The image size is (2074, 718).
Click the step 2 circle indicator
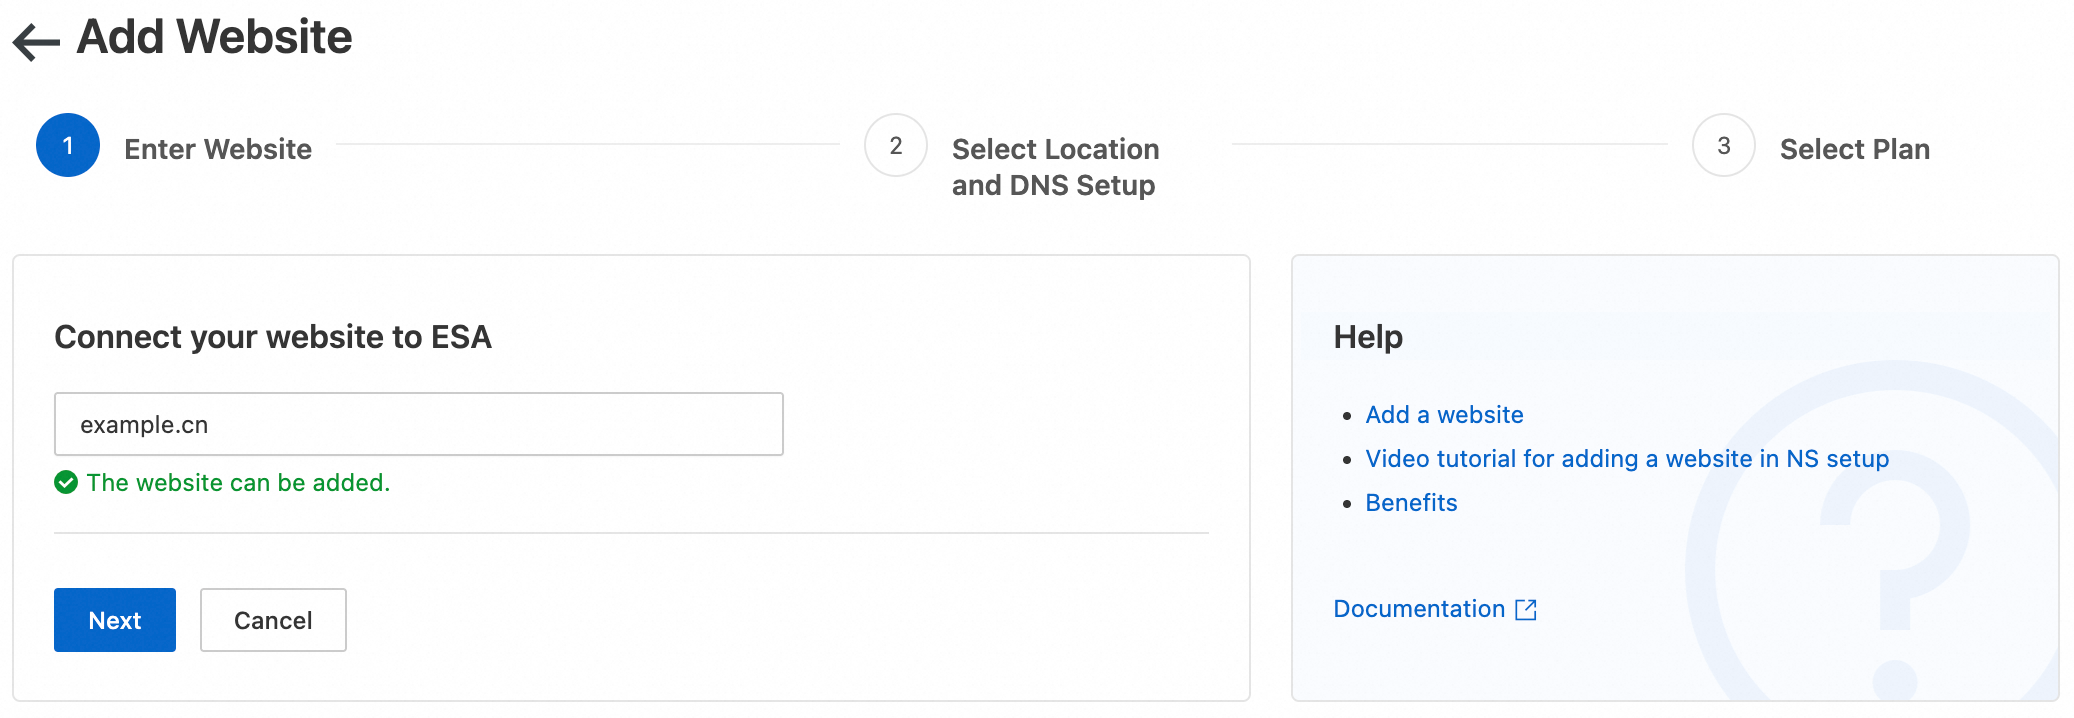[895, 146]
